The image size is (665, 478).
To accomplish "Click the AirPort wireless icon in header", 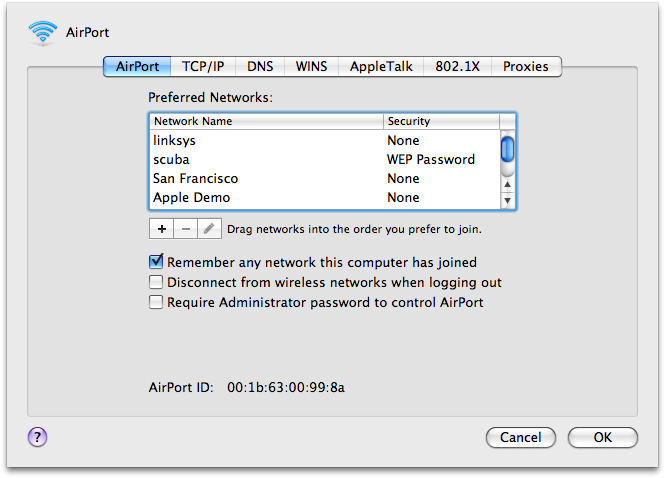I will click(43, 32).
